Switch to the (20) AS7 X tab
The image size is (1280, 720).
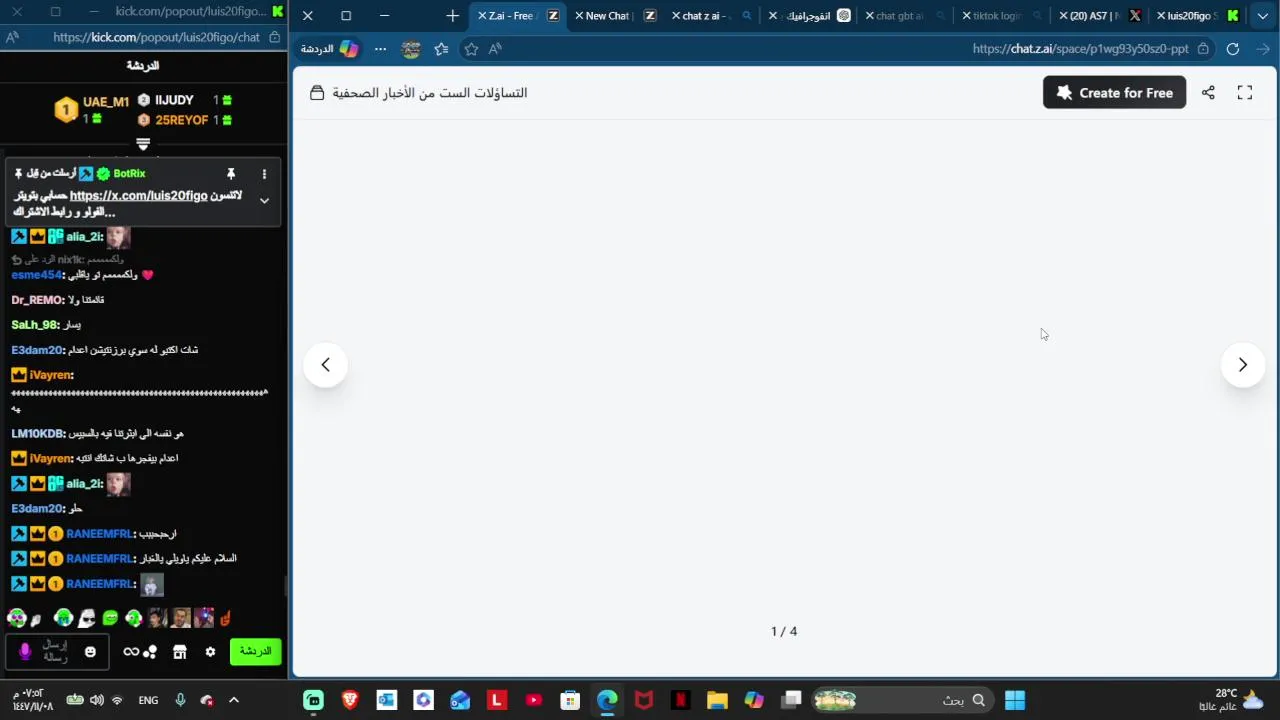point(1098,16)
